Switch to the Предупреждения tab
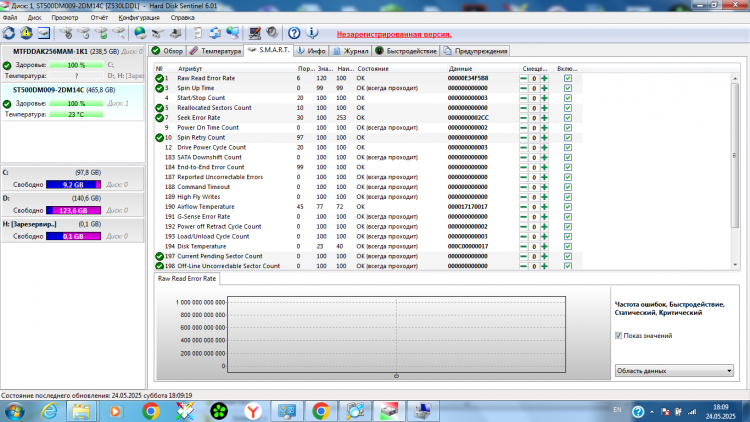The height and width of the screenshot is (422, 750). [475, 51]
